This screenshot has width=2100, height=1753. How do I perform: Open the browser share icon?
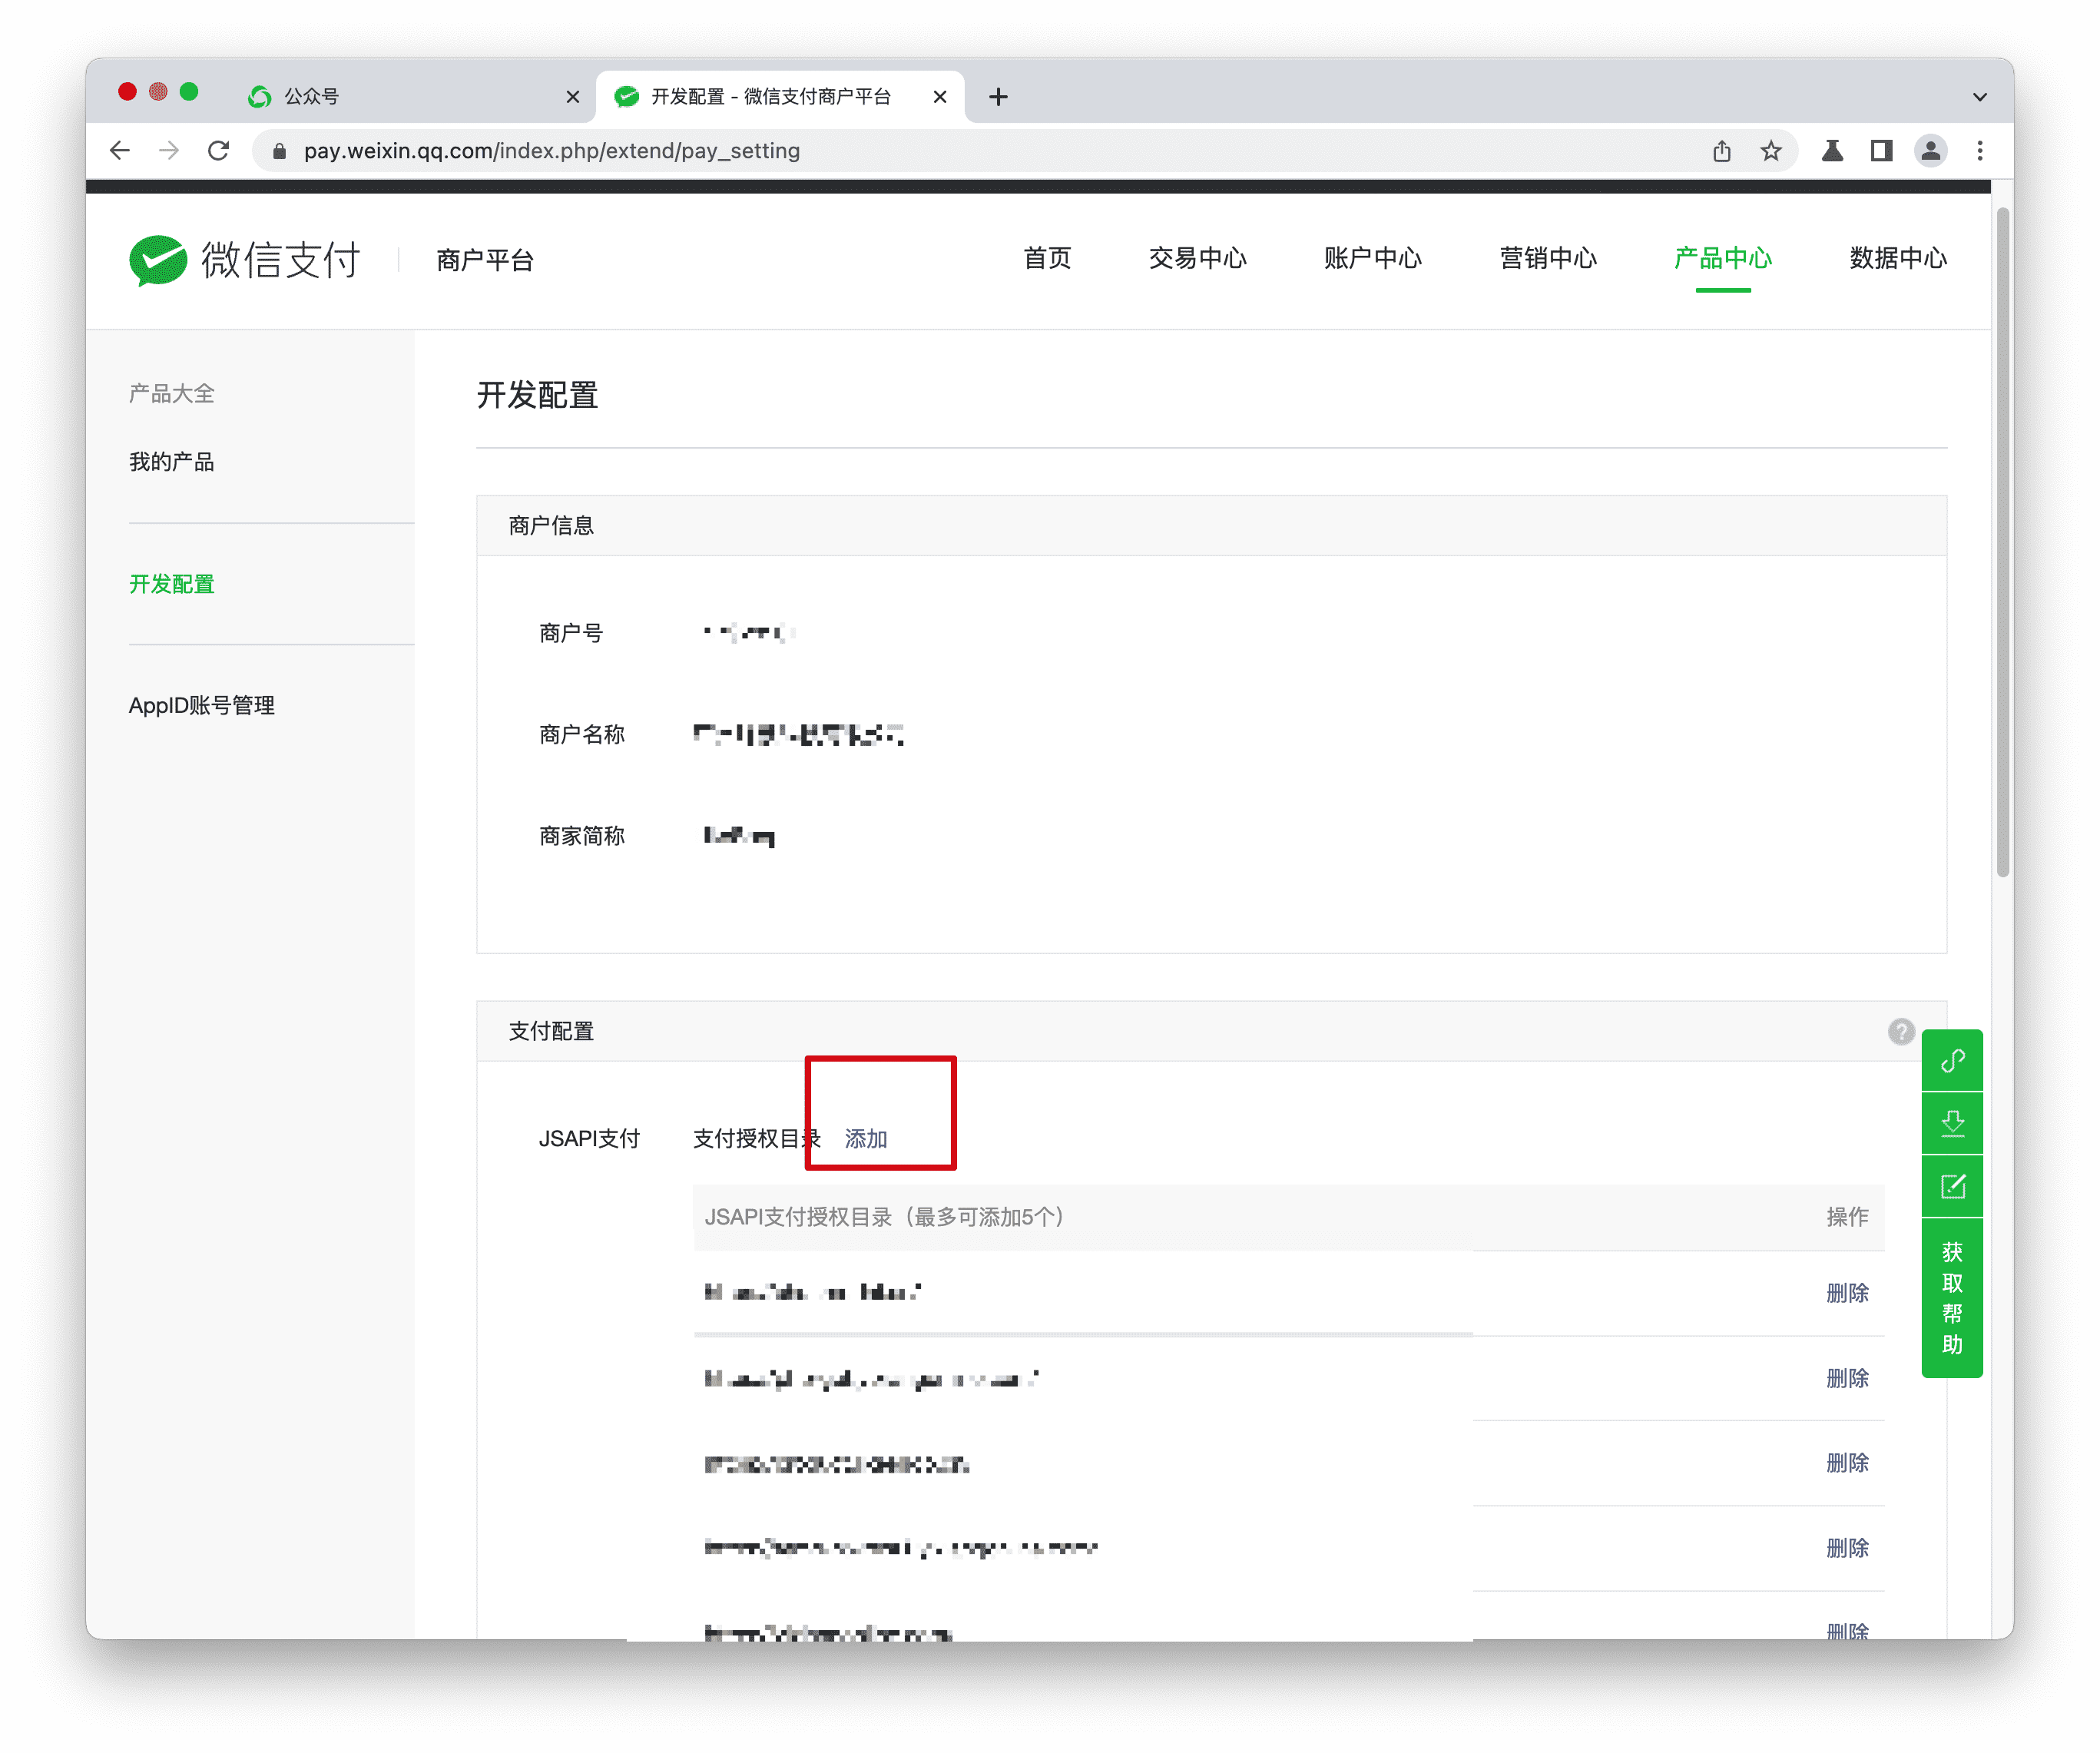(1722, 151)
